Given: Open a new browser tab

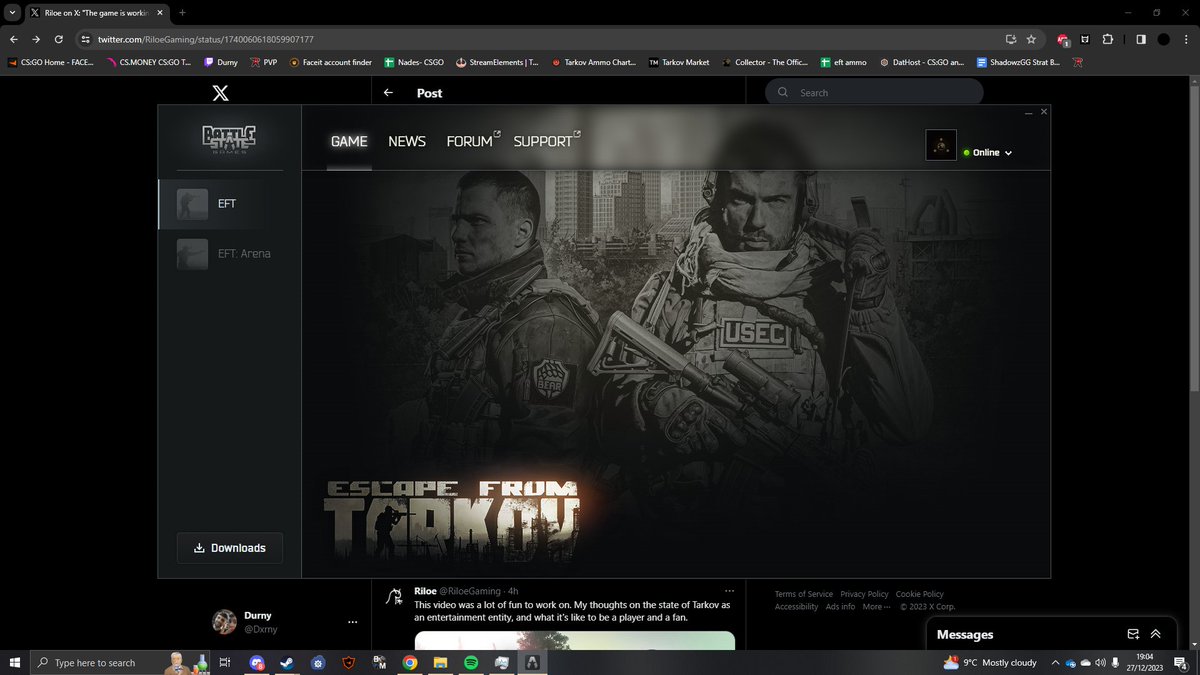Looking at the screenshot, I should pos(183,12).
